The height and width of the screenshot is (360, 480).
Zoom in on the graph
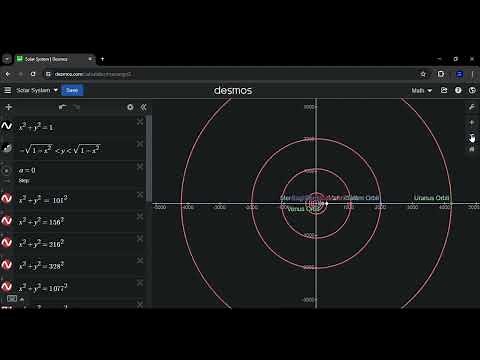click(x=472, y=122)
